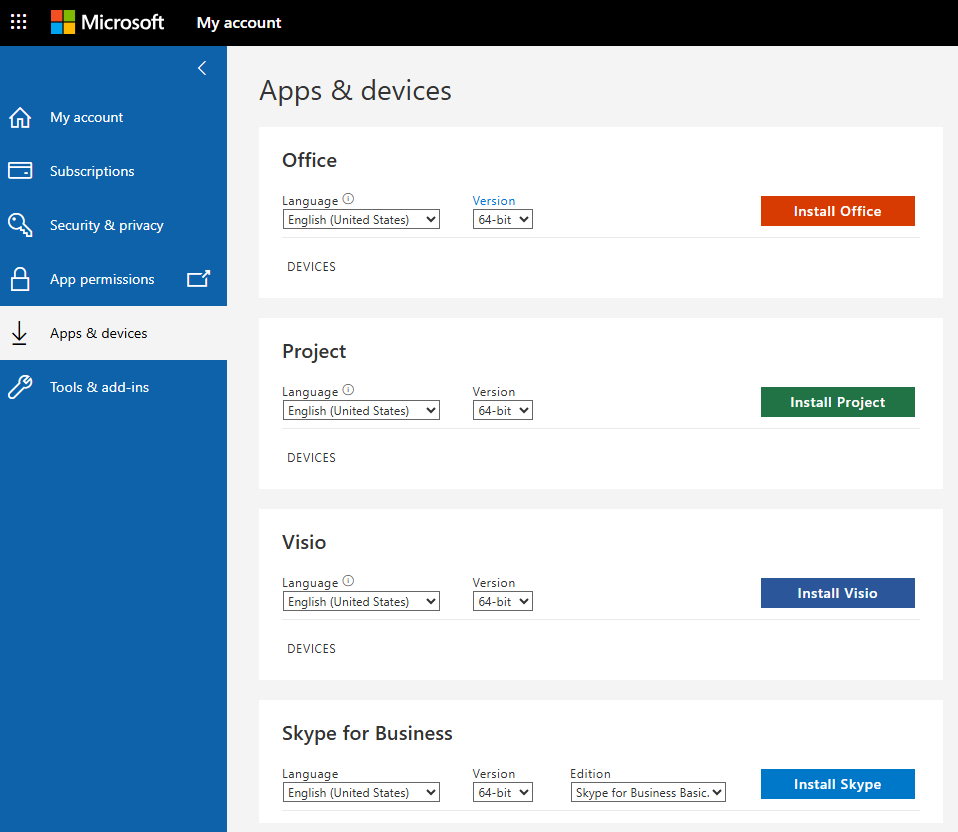
Task: Open the Skype for Business Edition dropdown
Action: [x=648, y=792]
